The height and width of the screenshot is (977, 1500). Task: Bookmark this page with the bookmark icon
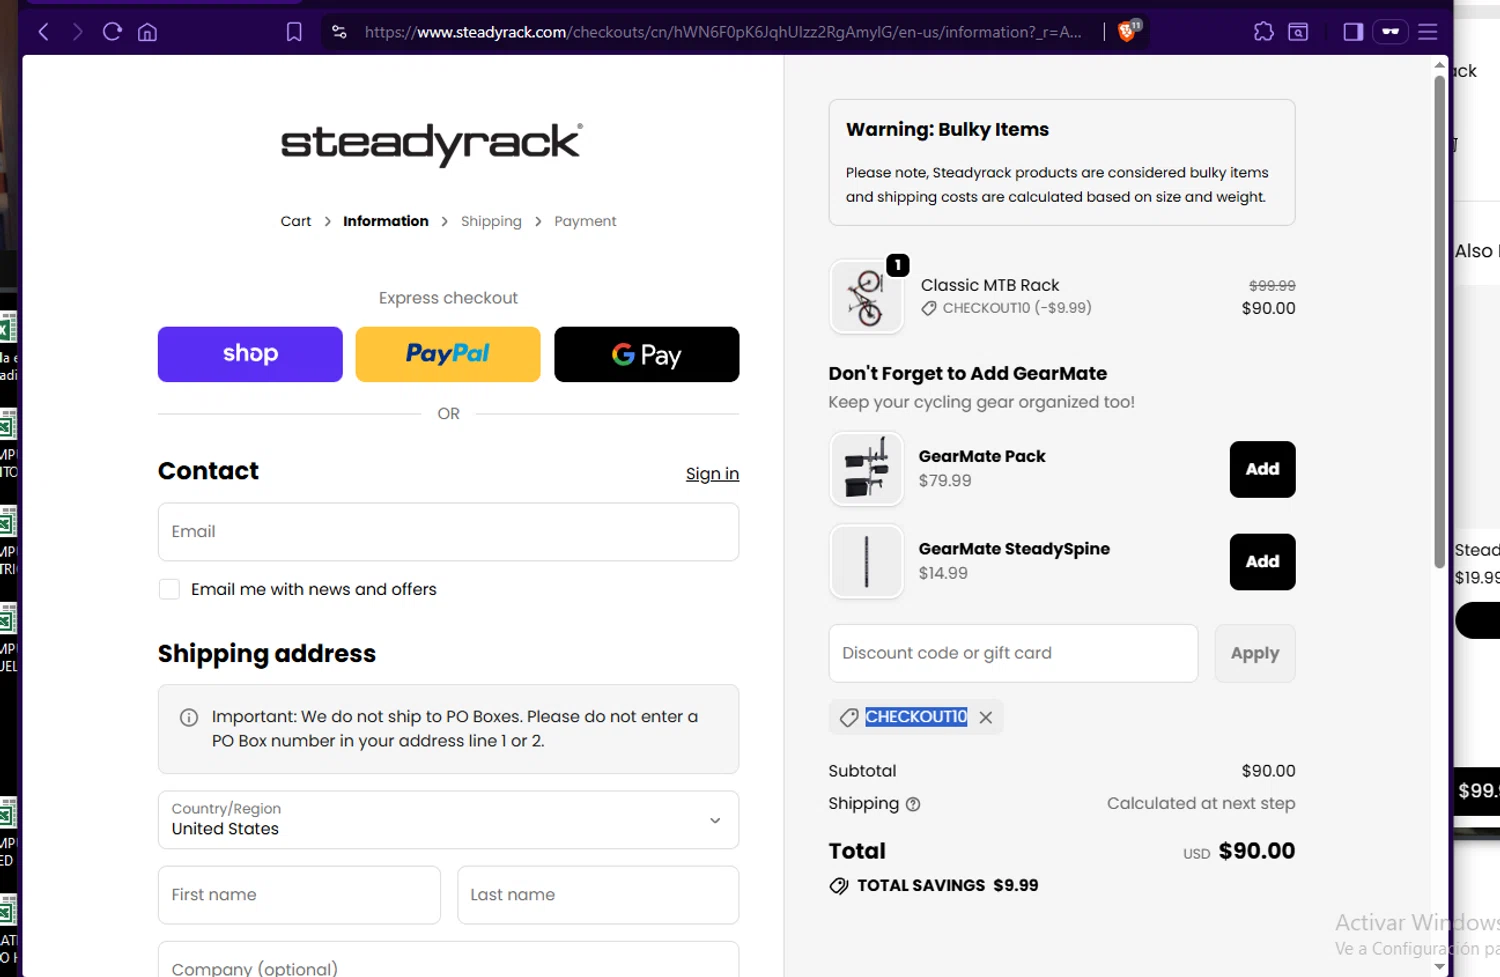click(294, 32)
